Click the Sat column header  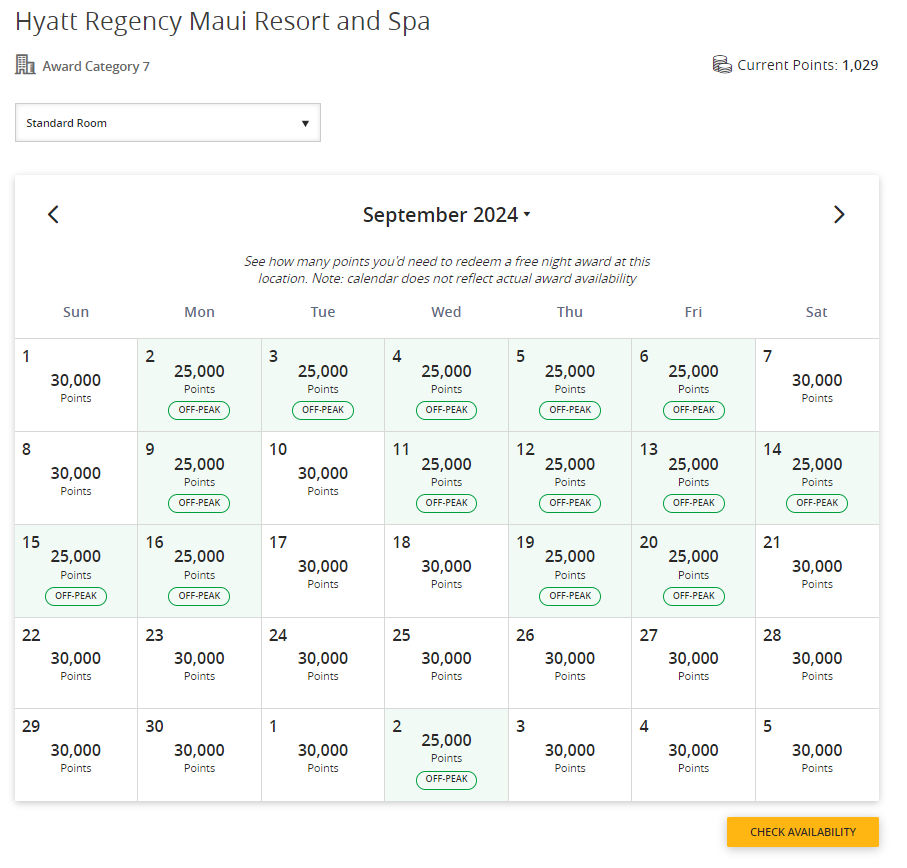point(817,312)
